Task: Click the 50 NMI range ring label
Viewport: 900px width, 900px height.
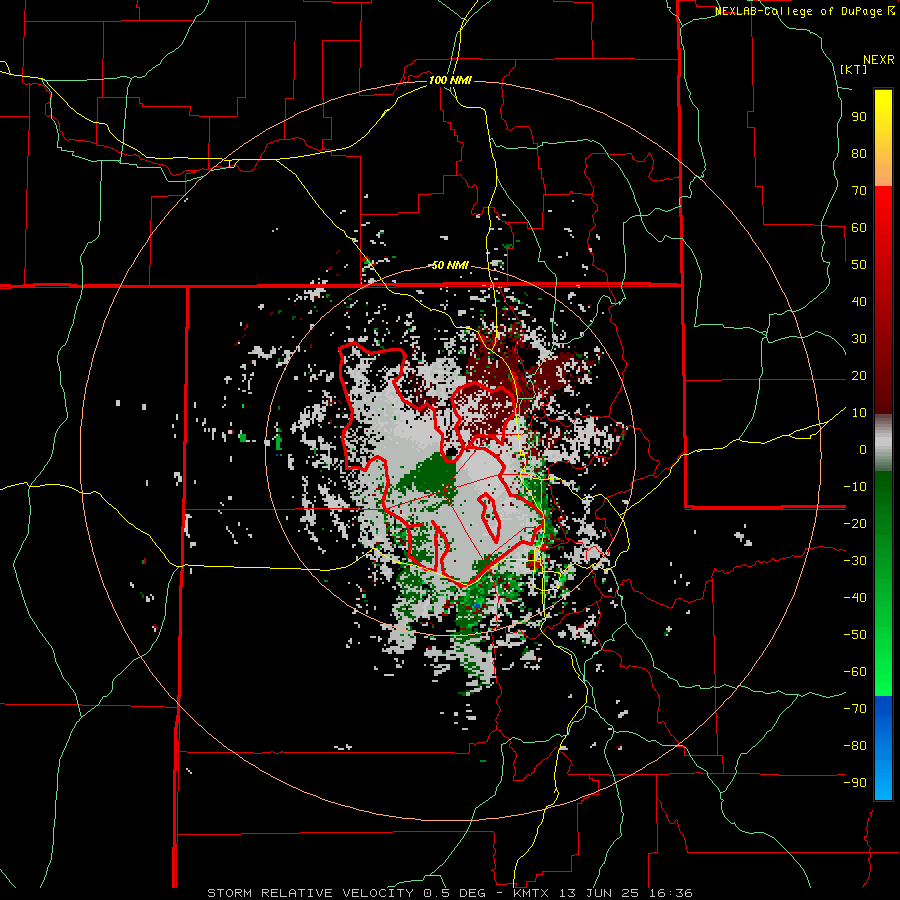Action: click(x=450, y=265)
